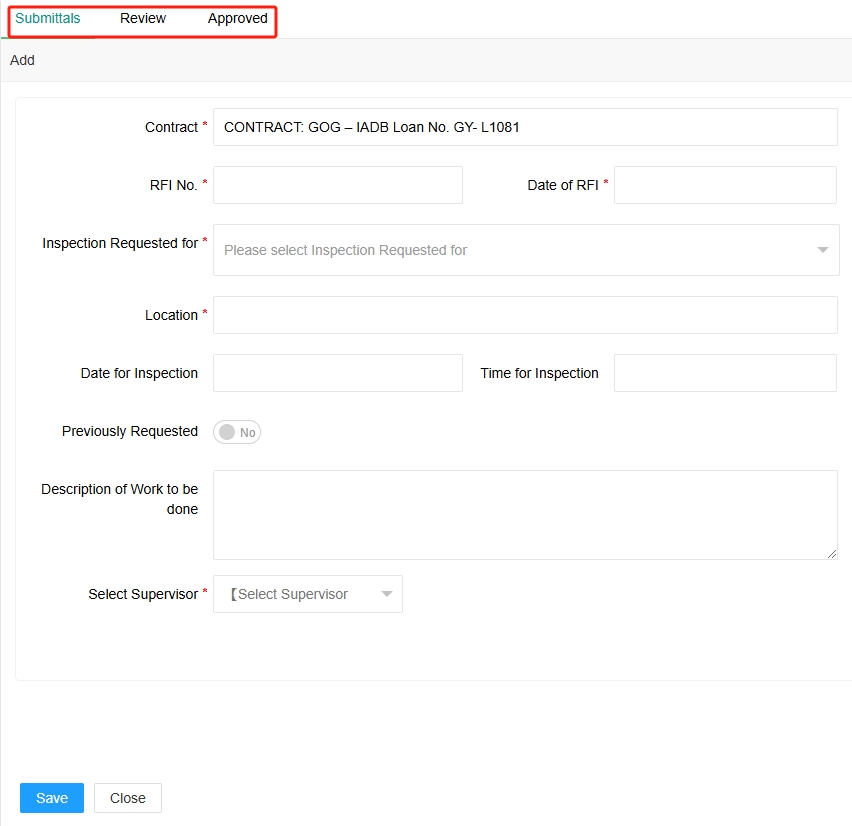This screenshot has height=826, width=852.
Task: Click the Contract input field
Action: click(x=525, y=127)
